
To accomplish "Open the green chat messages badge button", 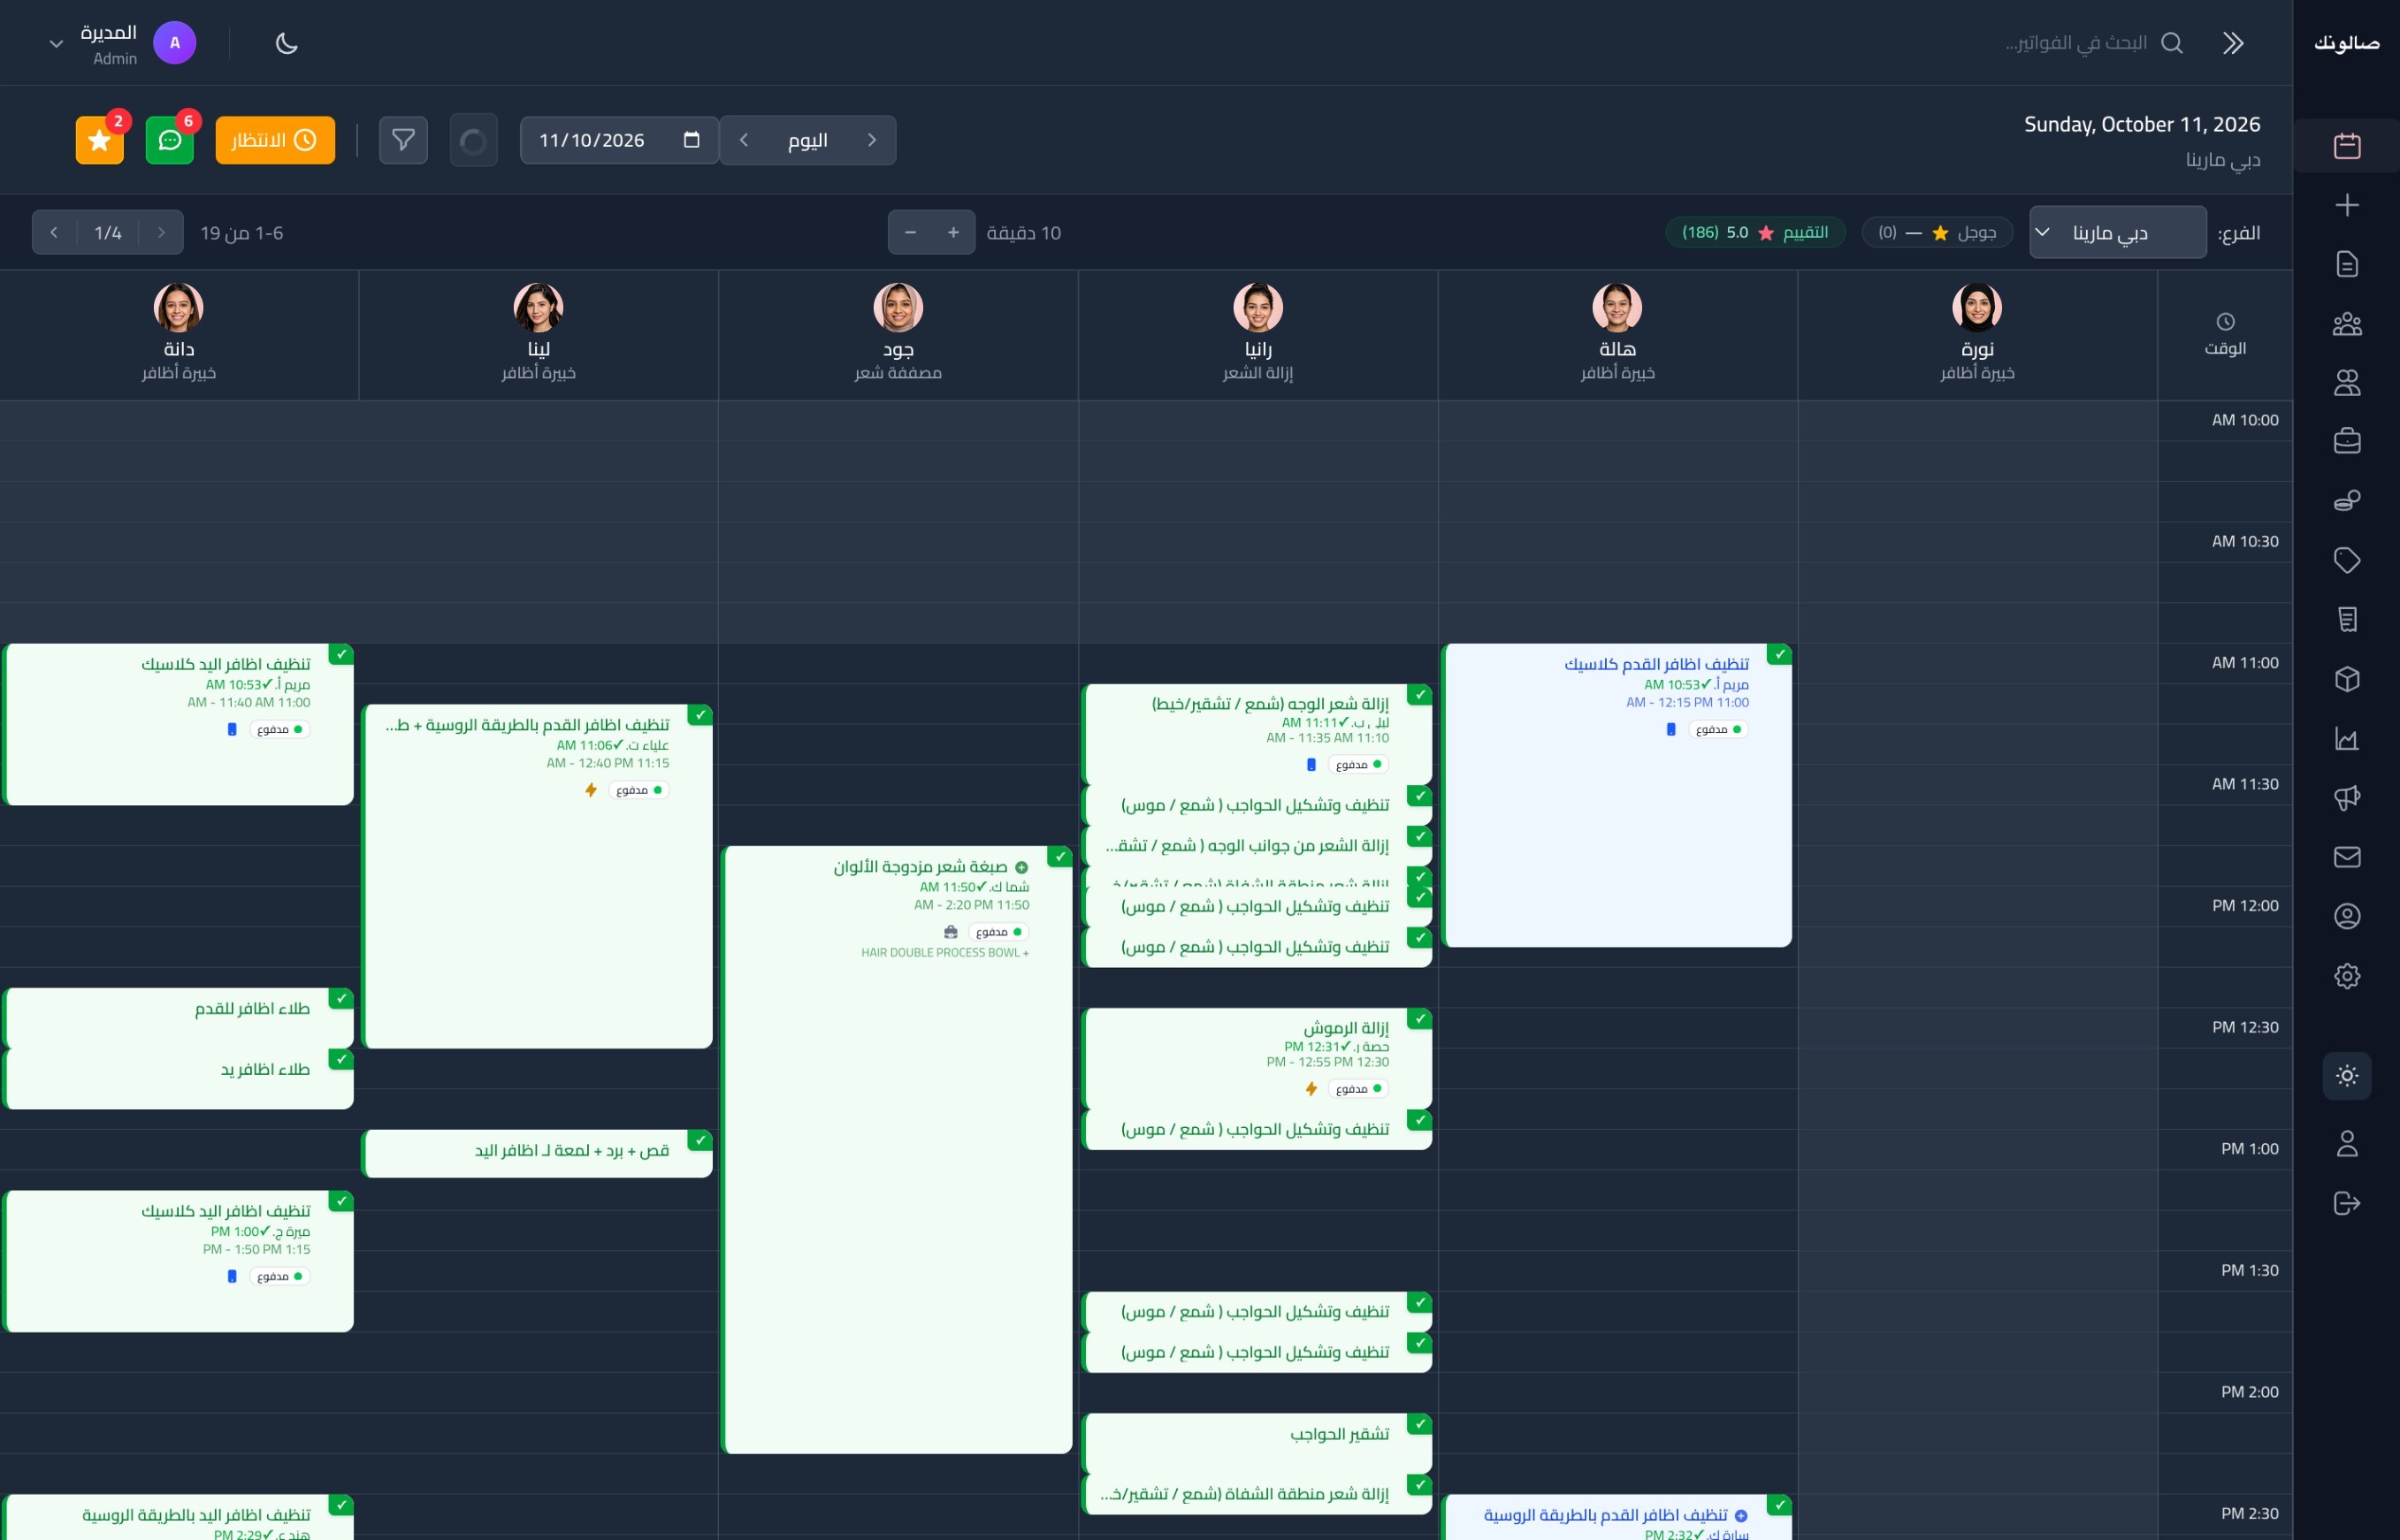I will click(170, 140).
